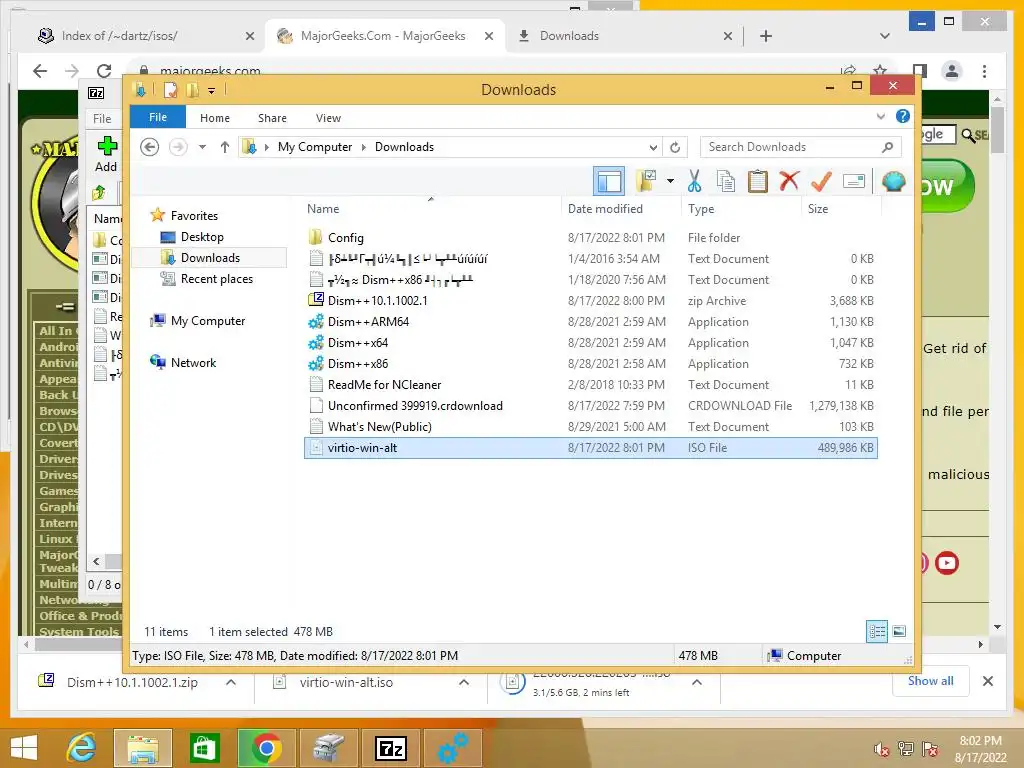Click Favorites in navigation pane
The height and width of the screenshot is (768, 1024).
tap(194, 216)
